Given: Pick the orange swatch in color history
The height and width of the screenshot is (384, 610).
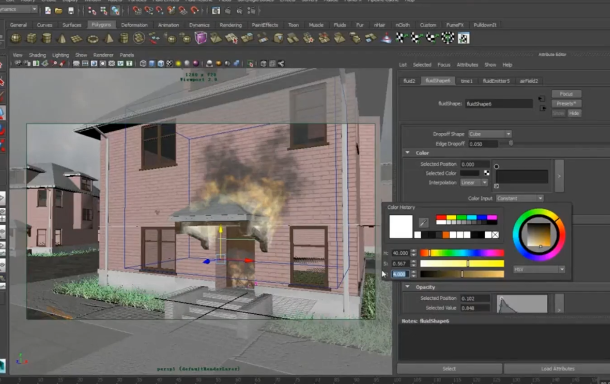Looking at the screenshot, I should [446, 235].
